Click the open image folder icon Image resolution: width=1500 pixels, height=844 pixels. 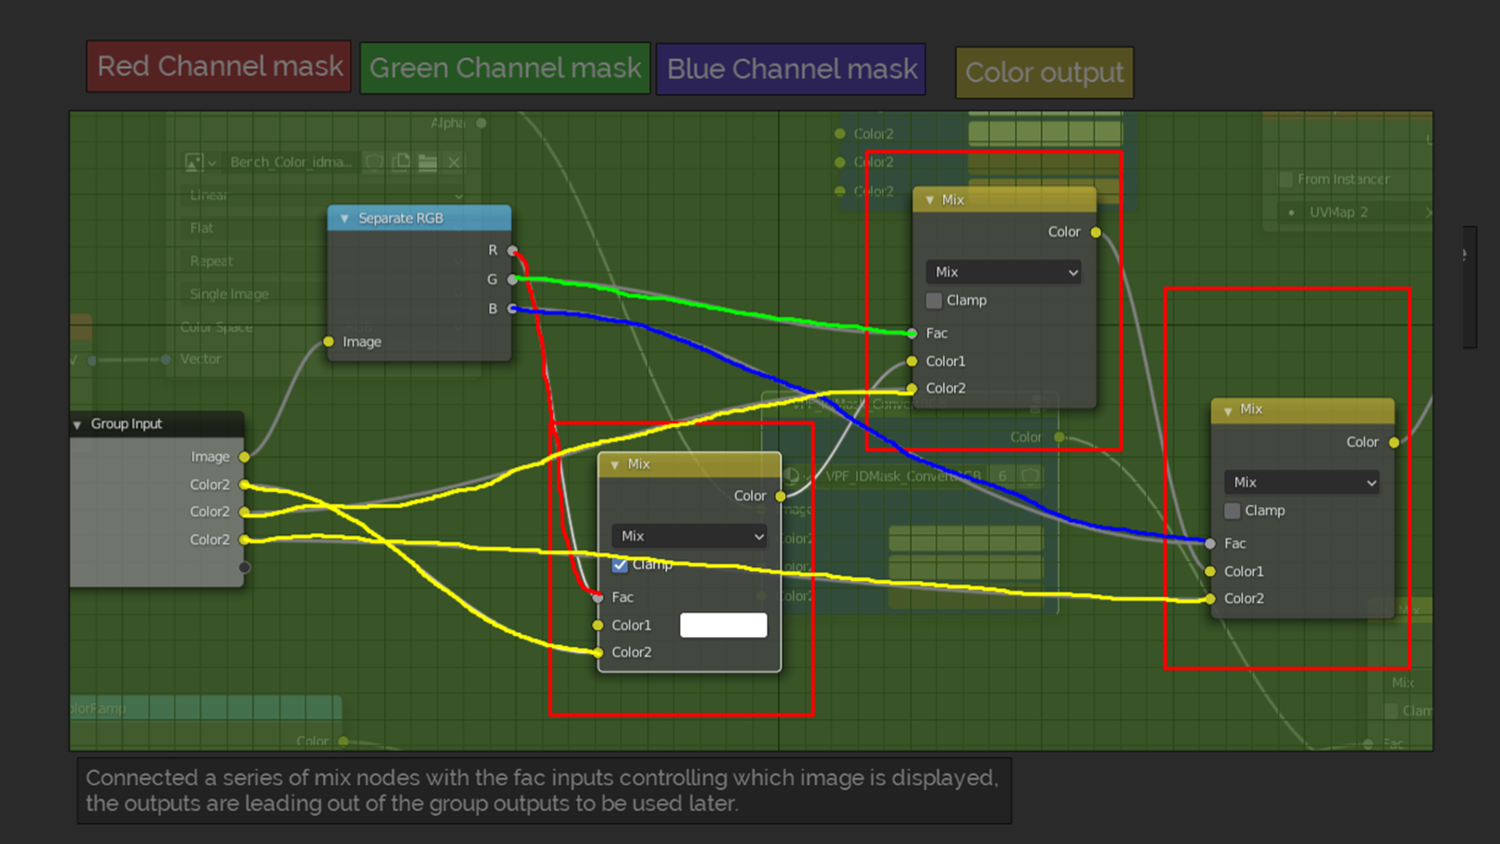click(x=427, y=161)
